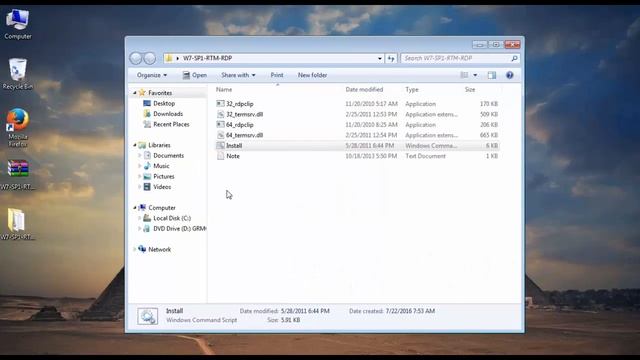This screenshot has width=640, height=360.
Task: Click the 32_termsrv.dll file icon
Action: tap(220, 114)
